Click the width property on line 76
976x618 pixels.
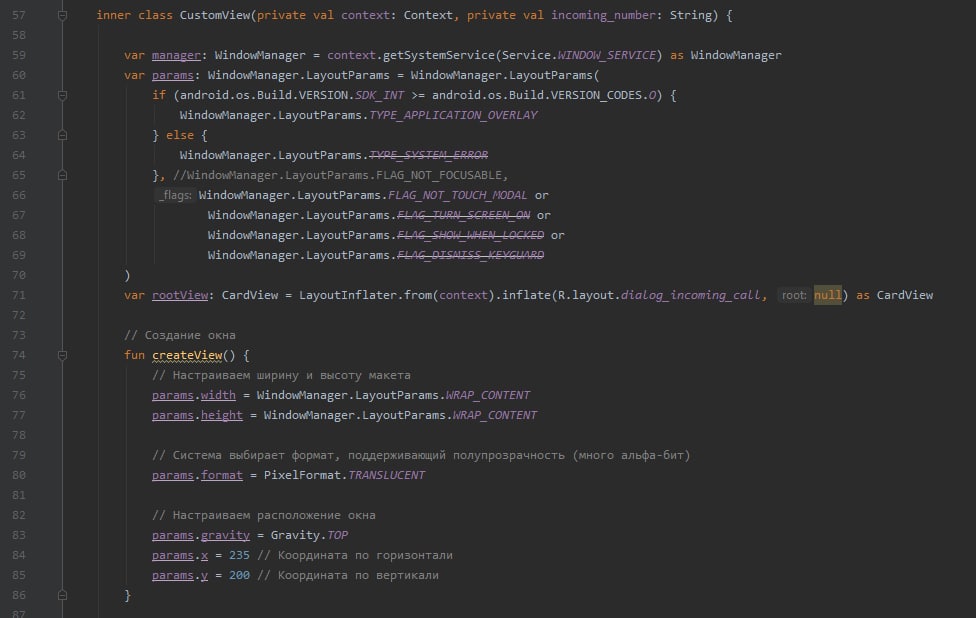(x=218, y=395)
